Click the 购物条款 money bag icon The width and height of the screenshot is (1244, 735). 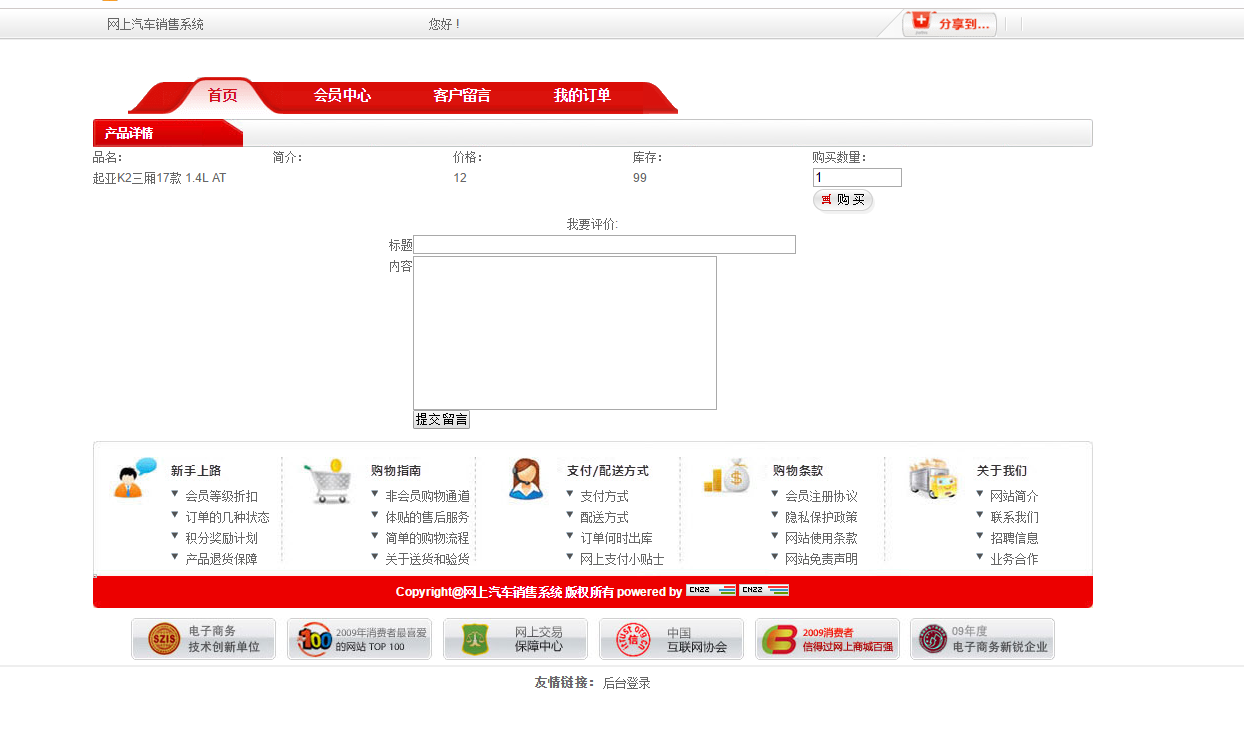[x=727, y=475]
